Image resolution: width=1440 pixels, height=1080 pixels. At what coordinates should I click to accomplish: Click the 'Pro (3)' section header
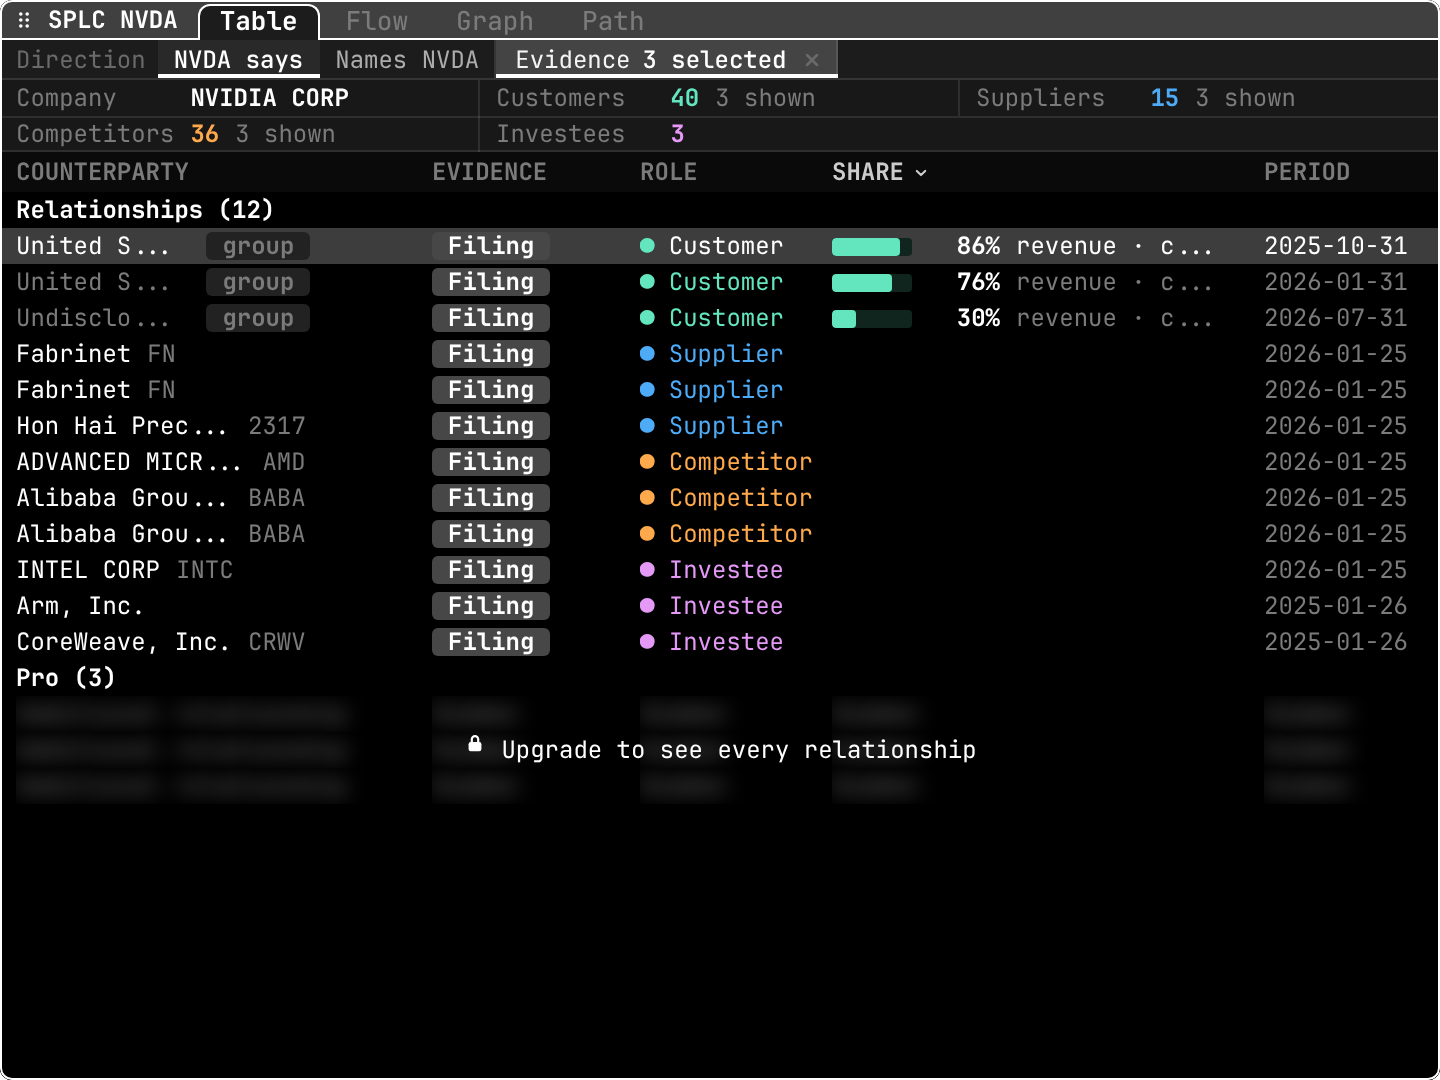point(66,678)
